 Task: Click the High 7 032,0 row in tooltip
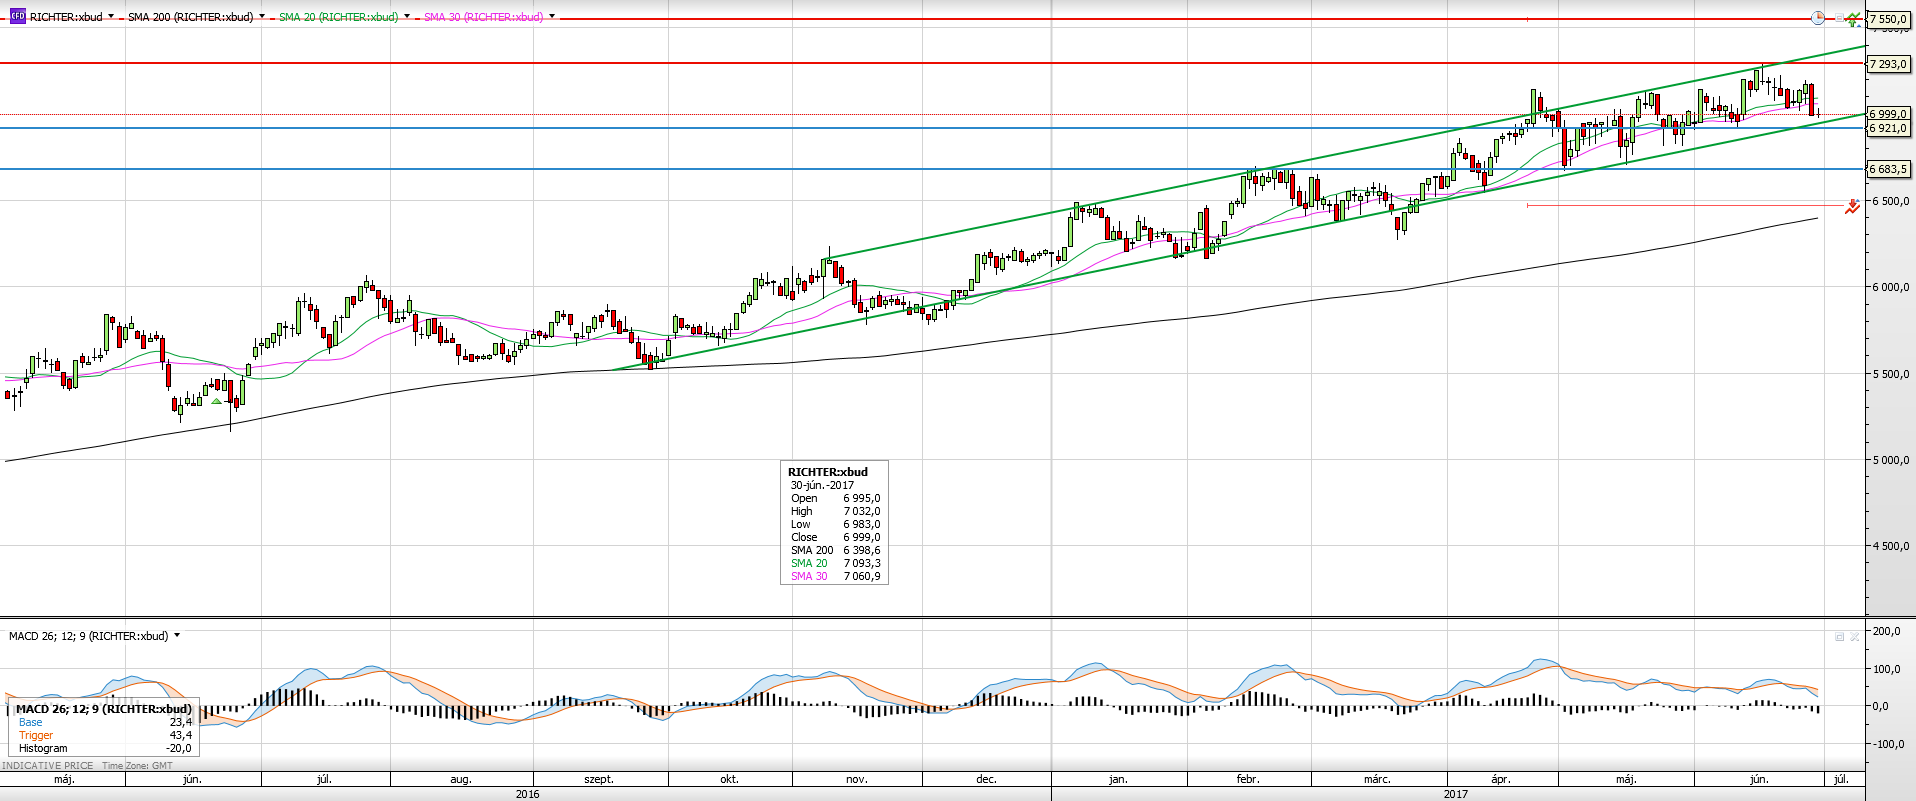(x=835, y=511)
